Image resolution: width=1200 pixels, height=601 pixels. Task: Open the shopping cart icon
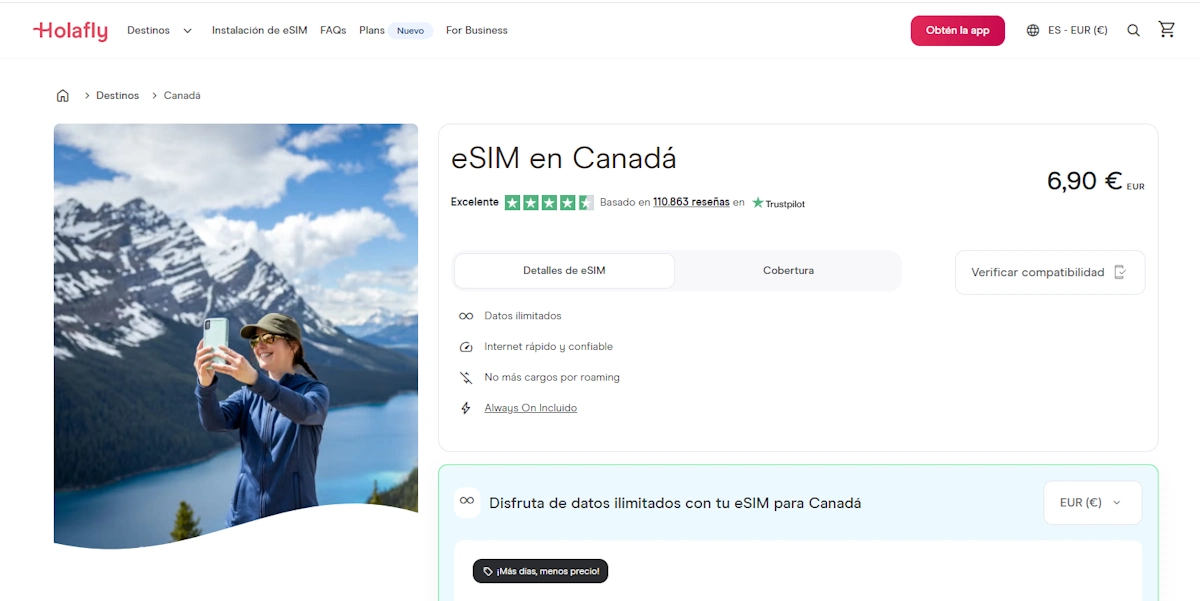1167,30
